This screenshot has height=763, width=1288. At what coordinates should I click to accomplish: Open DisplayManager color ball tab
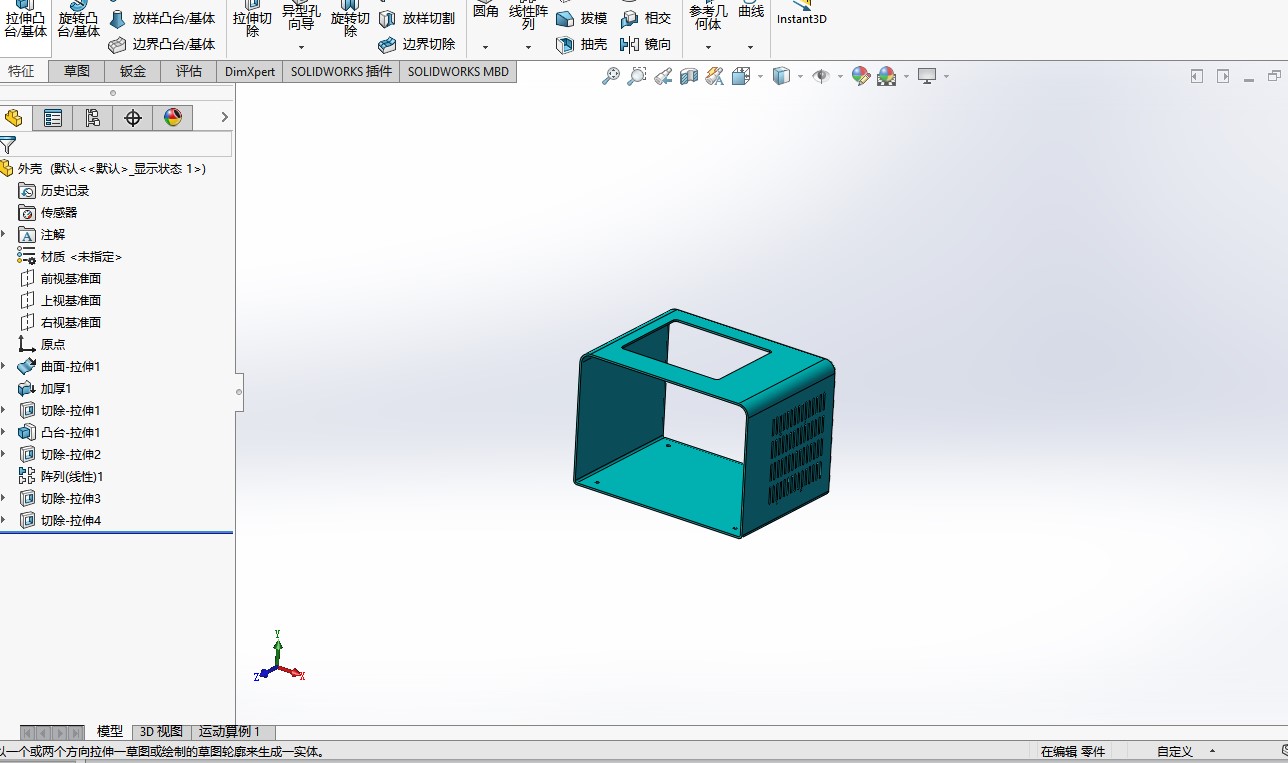pos(173,118)
